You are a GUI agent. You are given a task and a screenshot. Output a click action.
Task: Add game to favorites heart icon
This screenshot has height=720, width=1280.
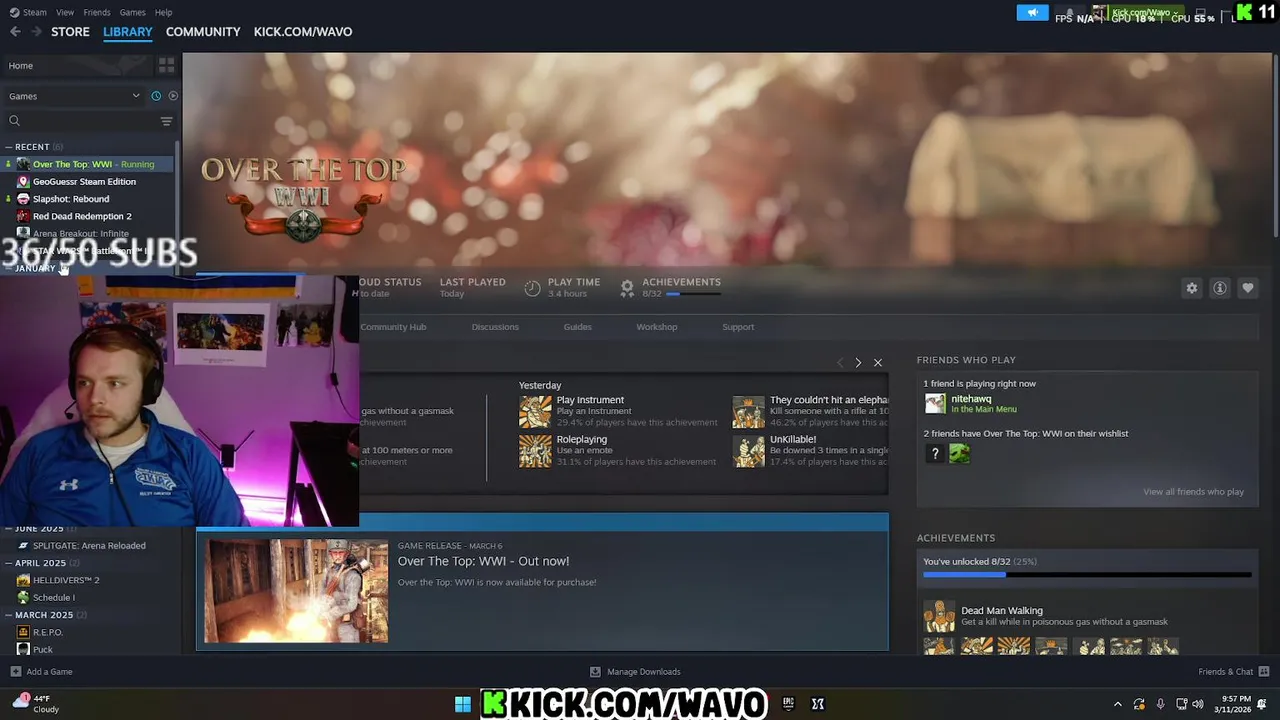tap(1248, 288)
